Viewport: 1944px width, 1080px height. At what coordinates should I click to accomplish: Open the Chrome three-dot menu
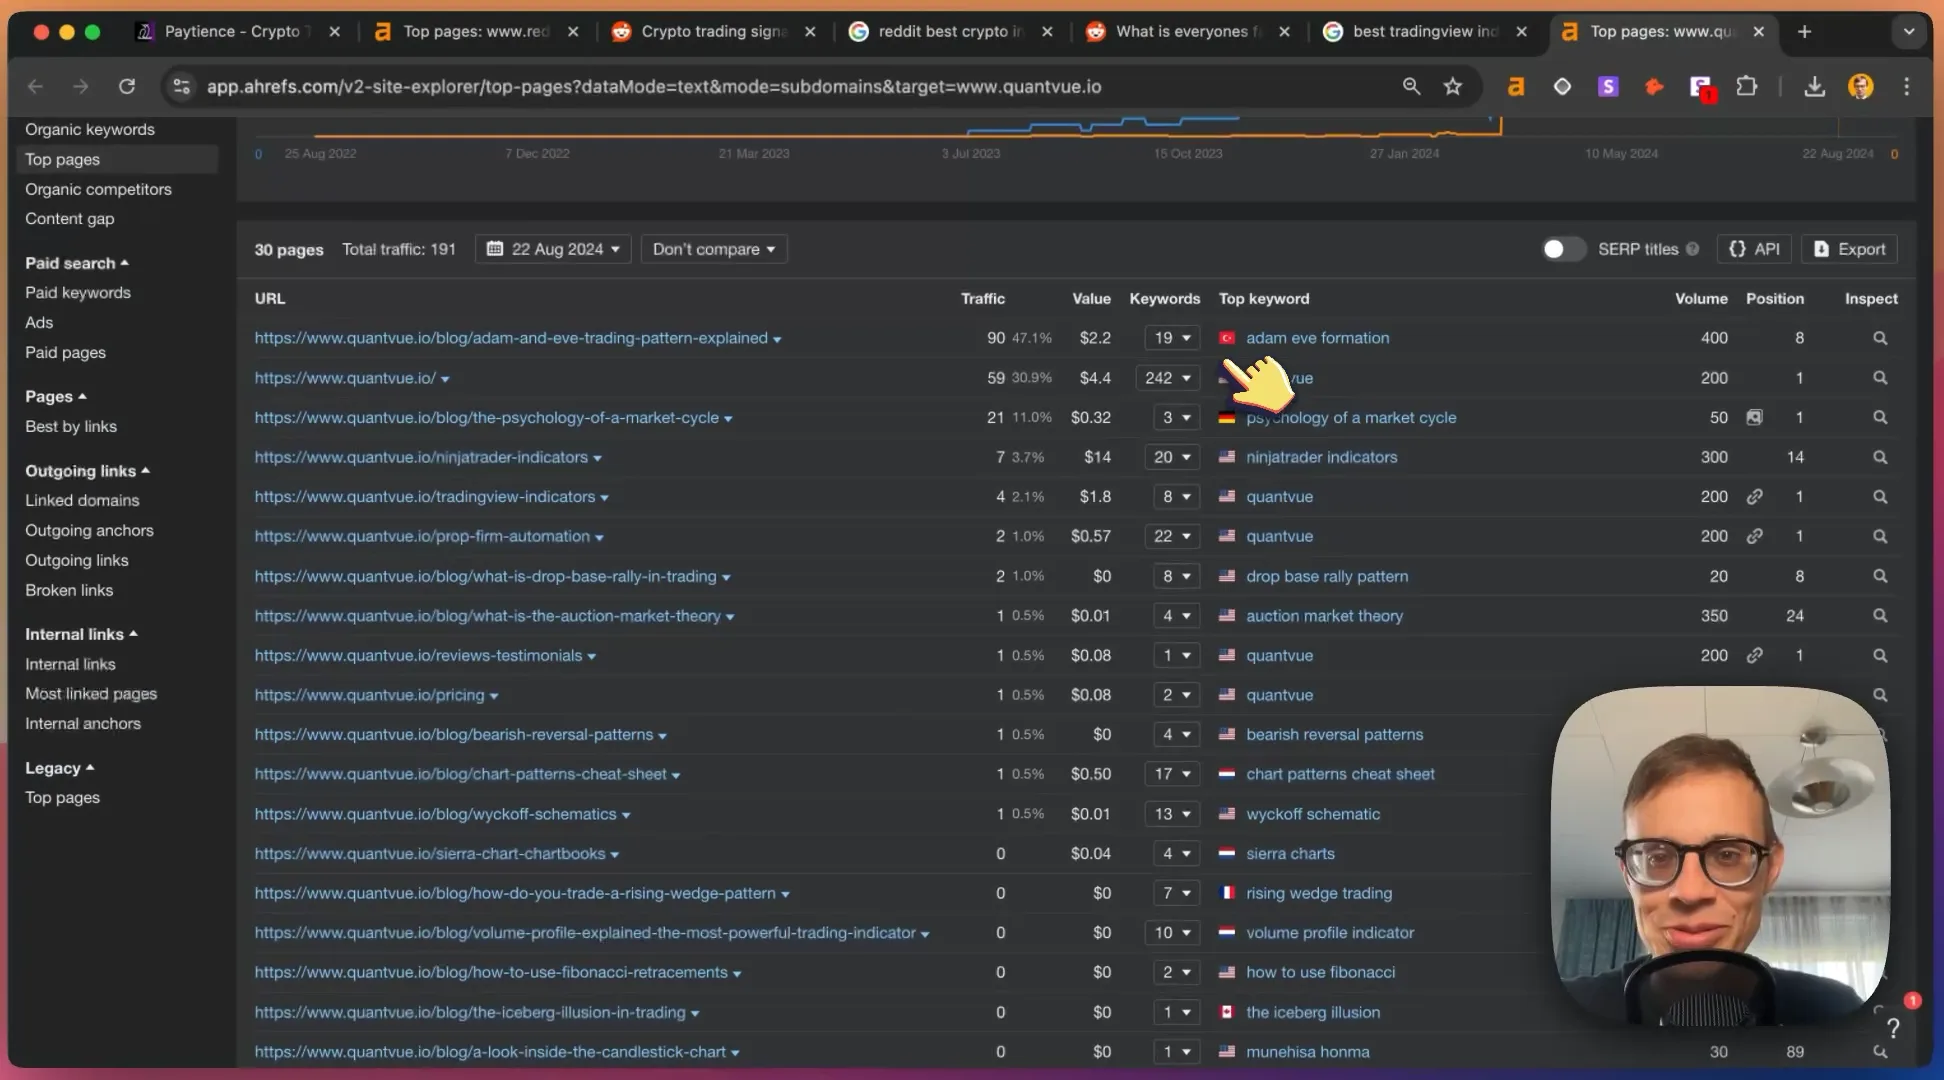pyautogui.click(x=1907, y=87)
